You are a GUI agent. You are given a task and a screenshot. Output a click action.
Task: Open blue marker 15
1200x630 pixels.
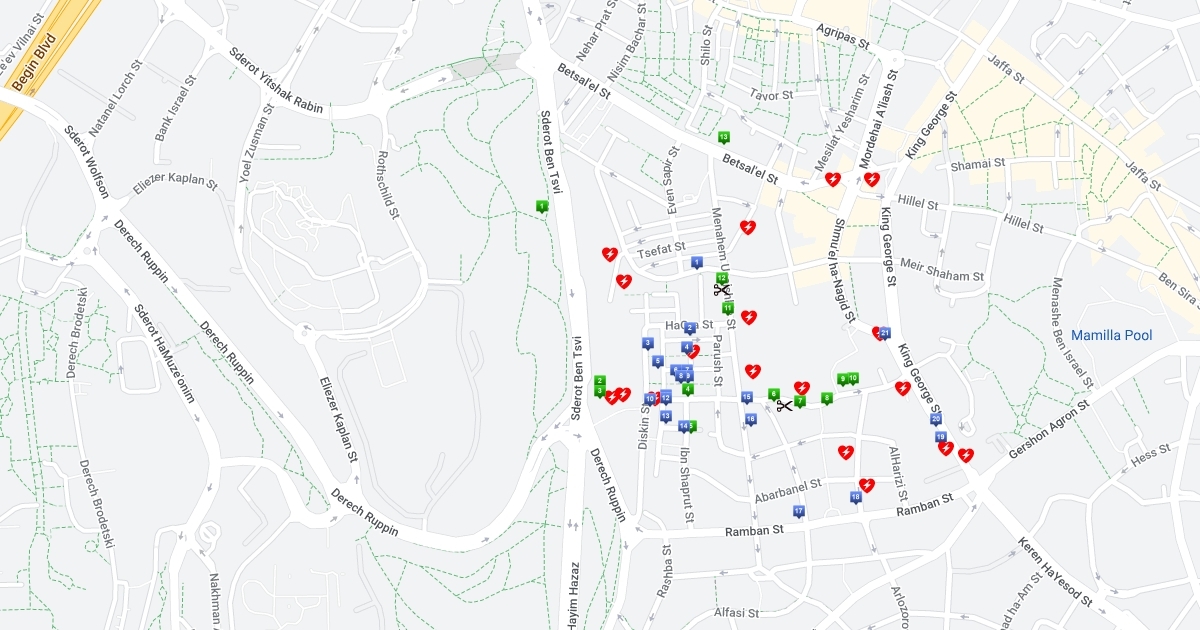tap(747, 398)
